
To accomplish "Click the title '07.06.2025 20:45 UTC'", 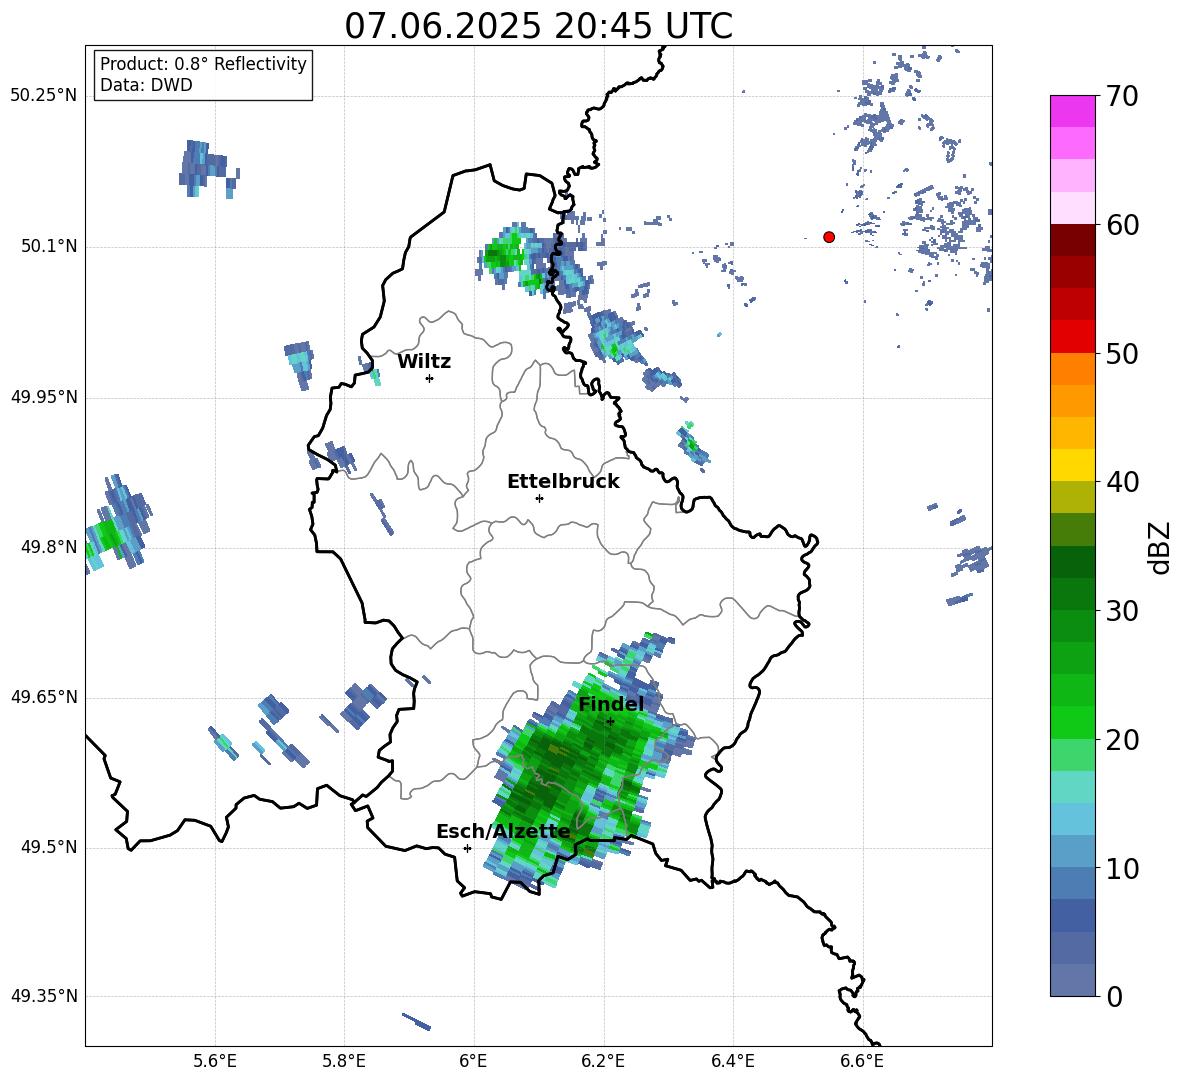I will coord(538,26).
